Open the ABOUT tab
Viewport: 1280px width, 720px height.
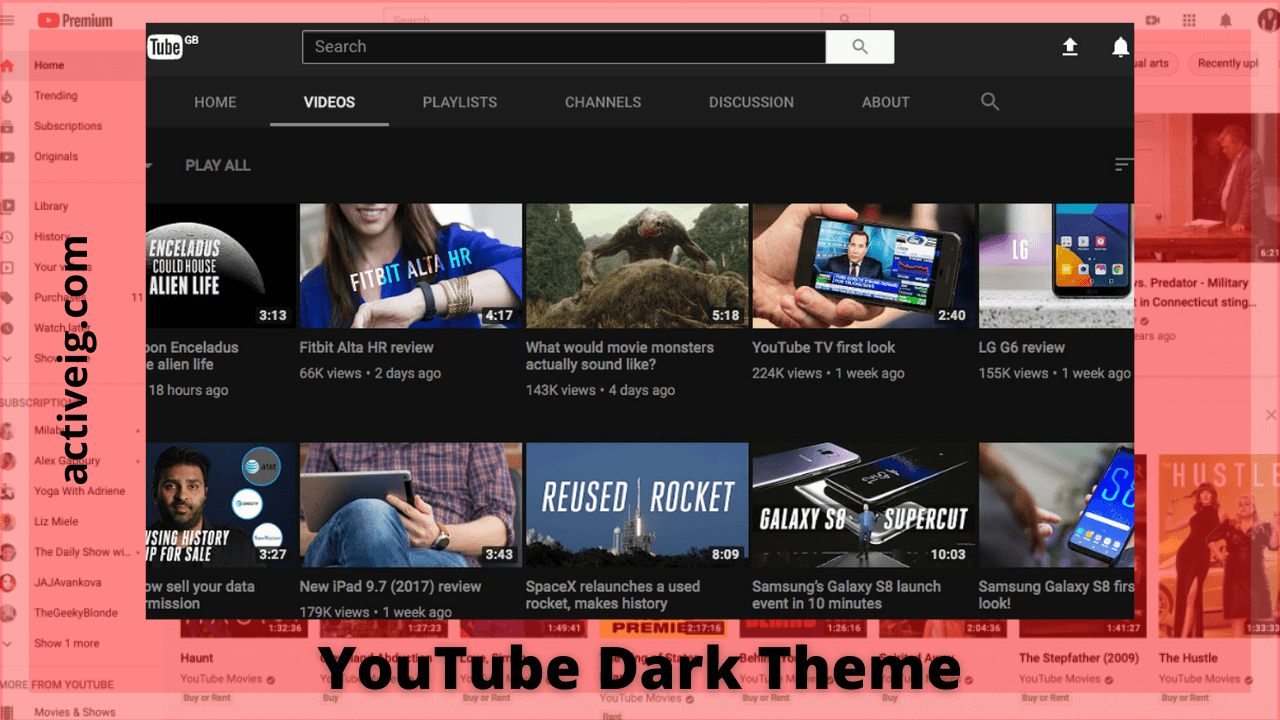coord(886,102)
